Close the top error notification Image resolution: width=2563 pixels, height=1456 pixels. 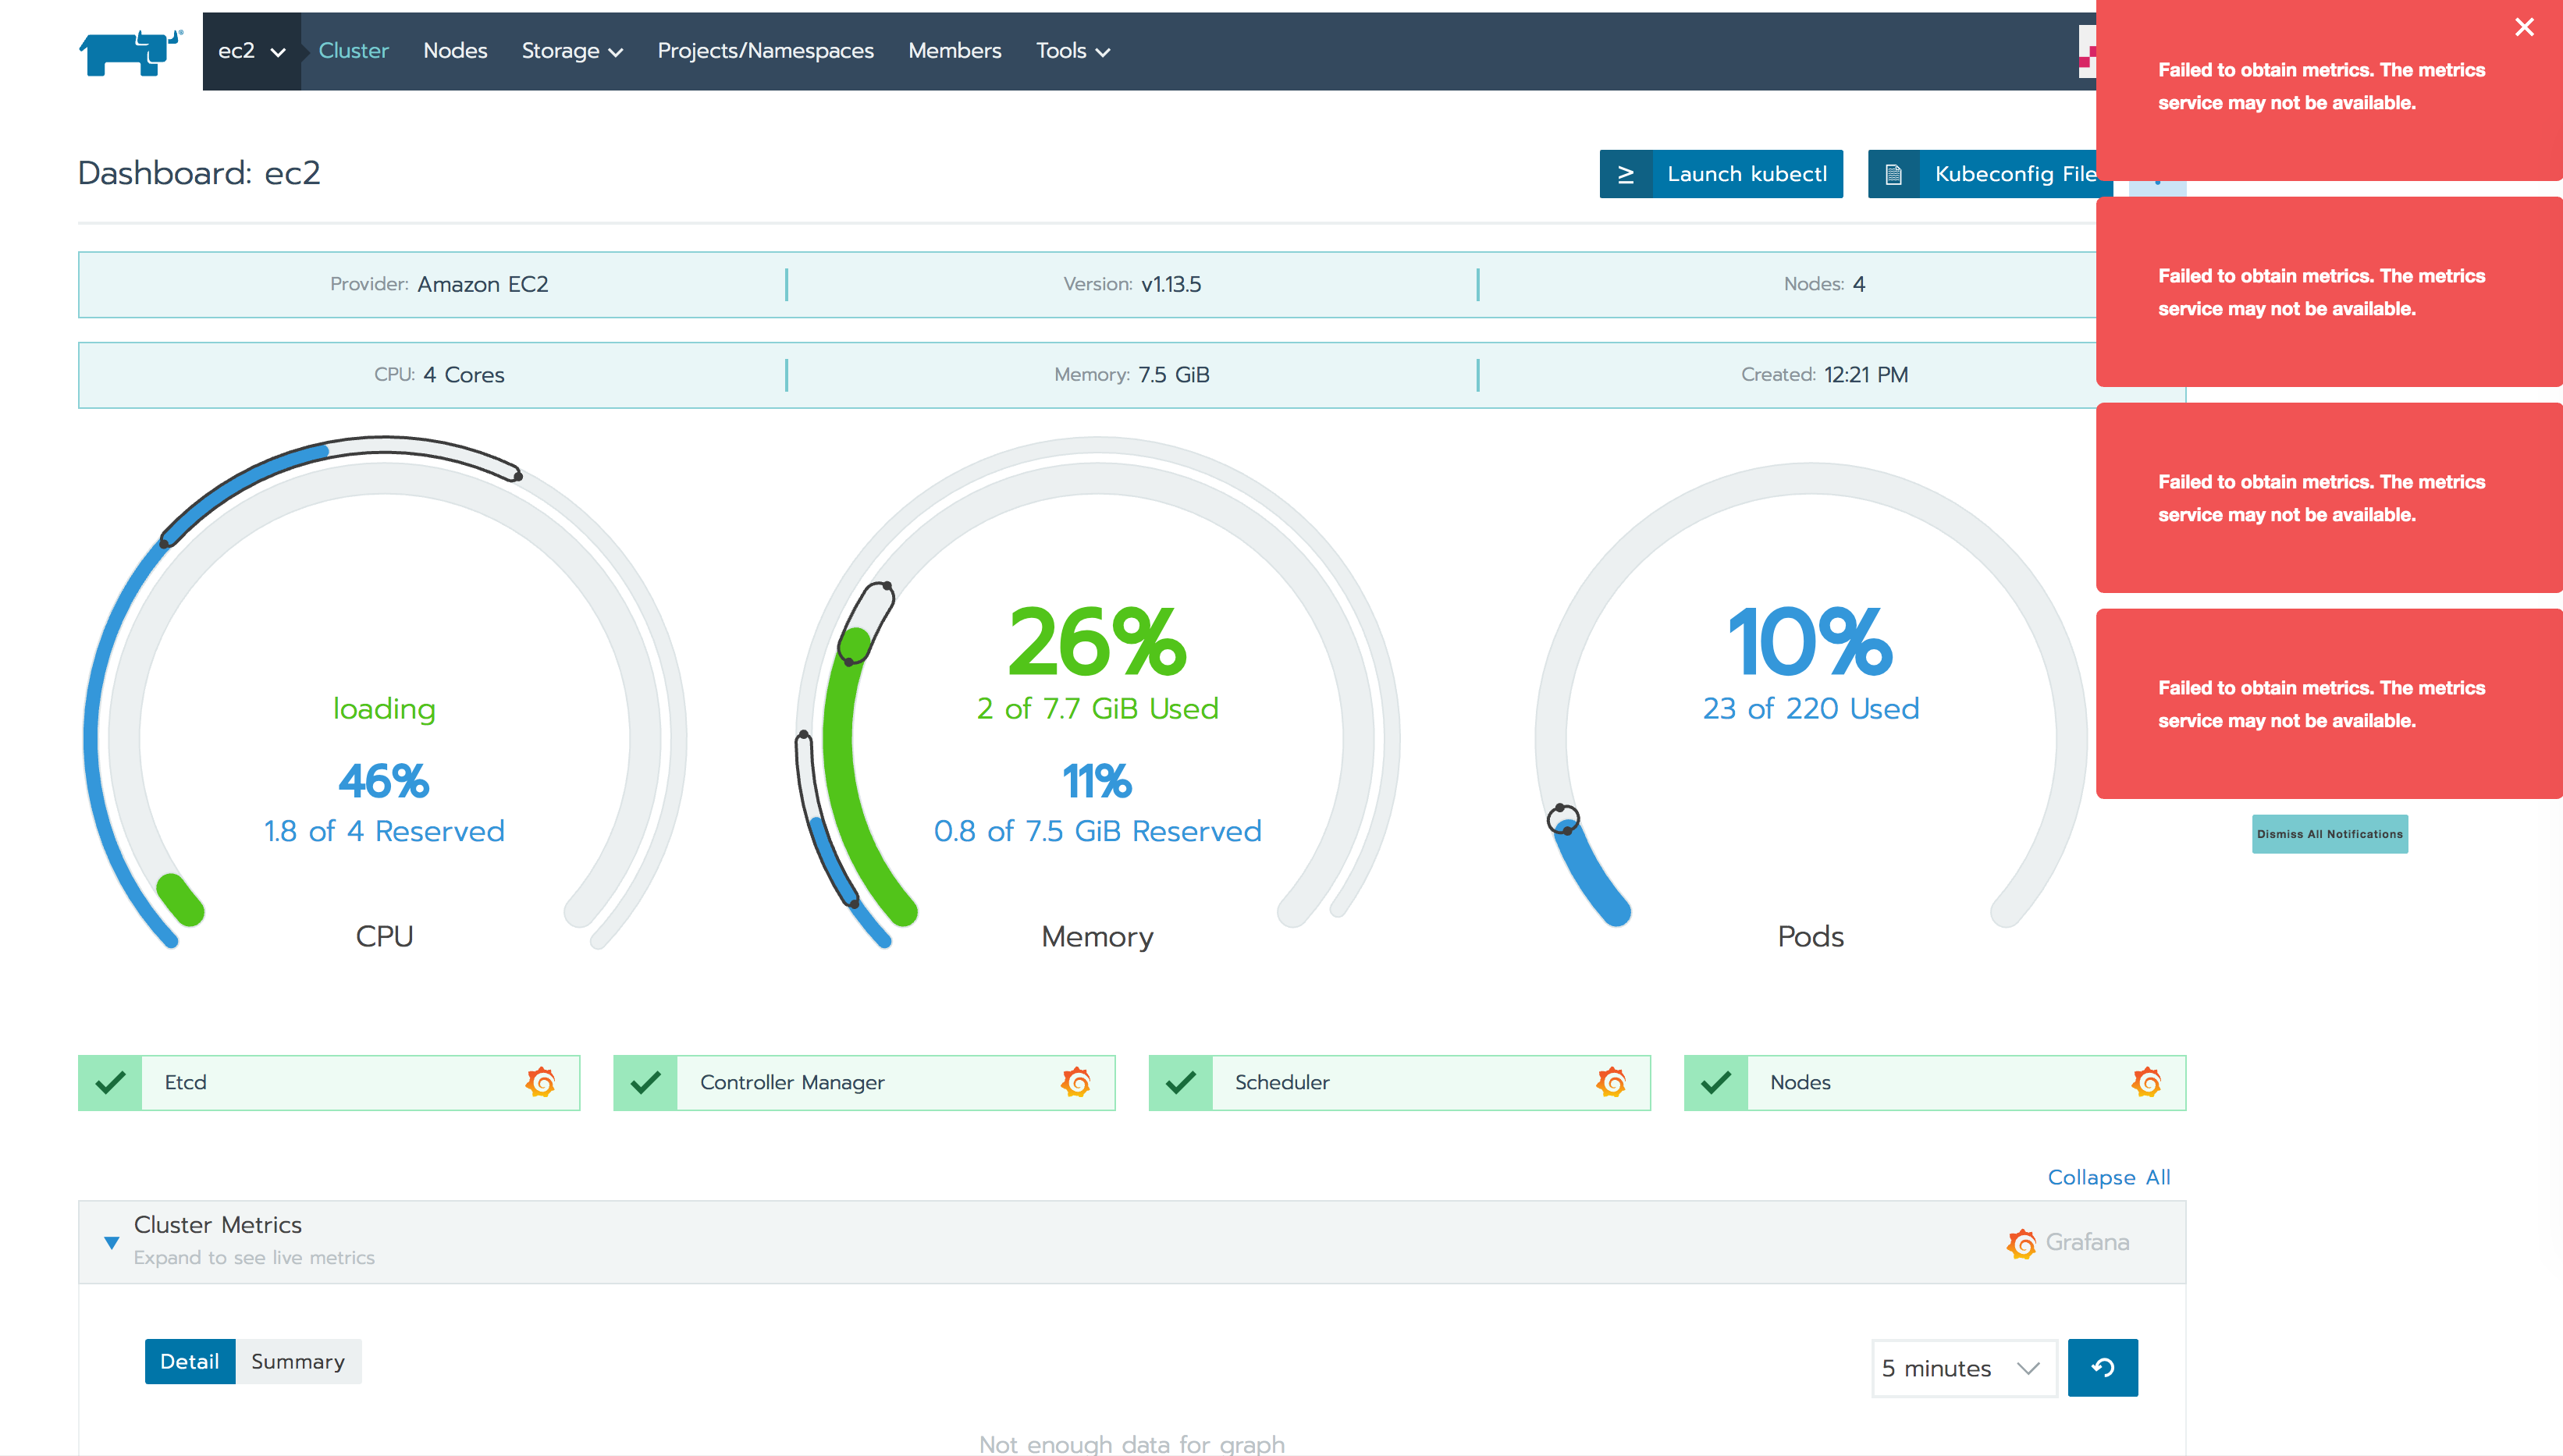(x=2524, y=28)
